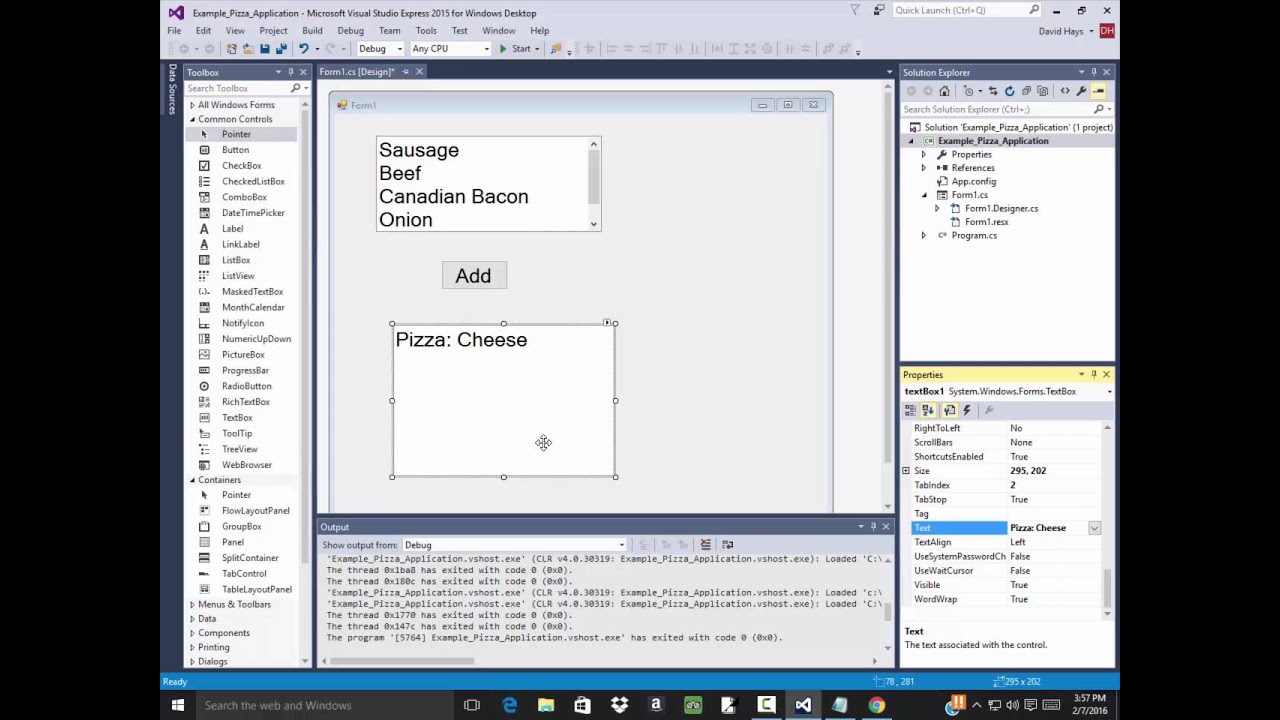Expand Menus & Toolbars toolbox group
Viewport: 1280px width, 720px height.
(193, 604)
